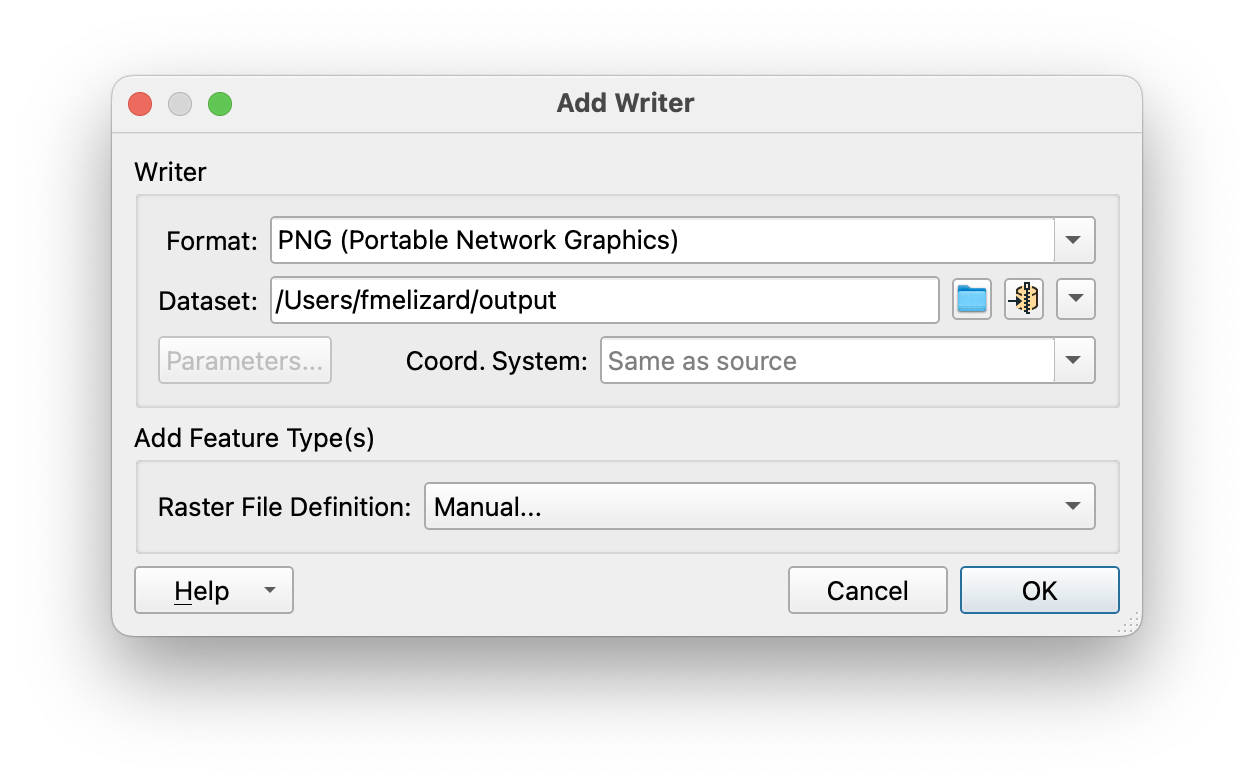Click the resize grip in the dialog corner

(x=1127, y=623)
